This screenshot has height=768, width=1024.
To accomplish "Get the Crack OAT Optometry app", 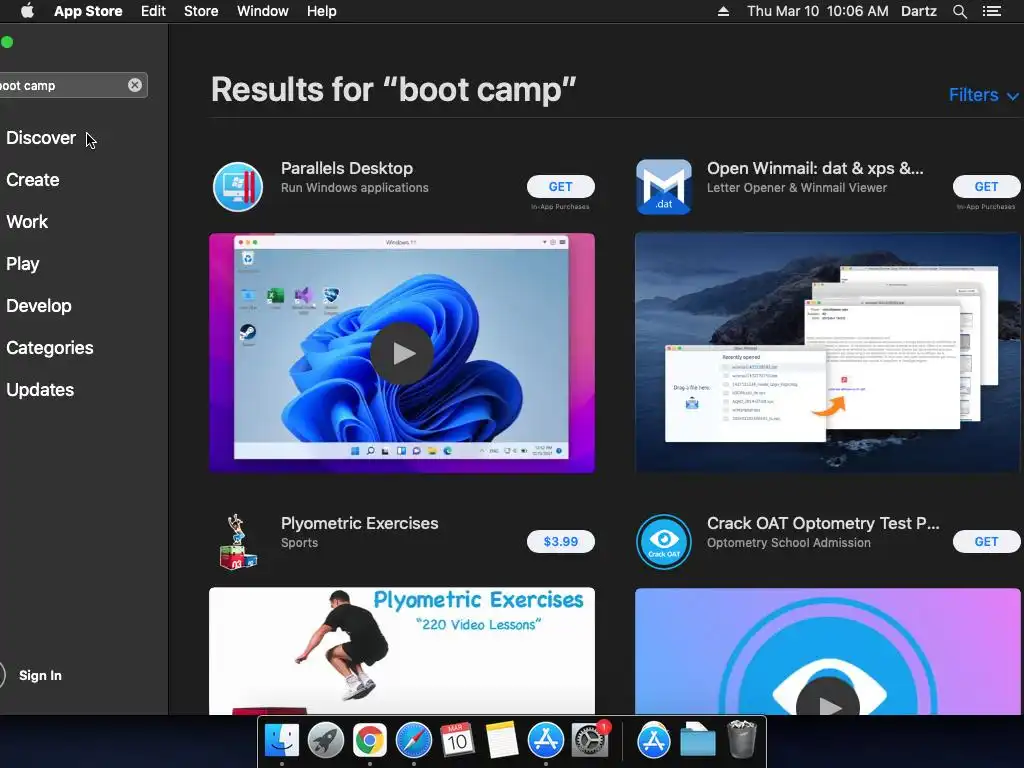I will click(986, 541).
